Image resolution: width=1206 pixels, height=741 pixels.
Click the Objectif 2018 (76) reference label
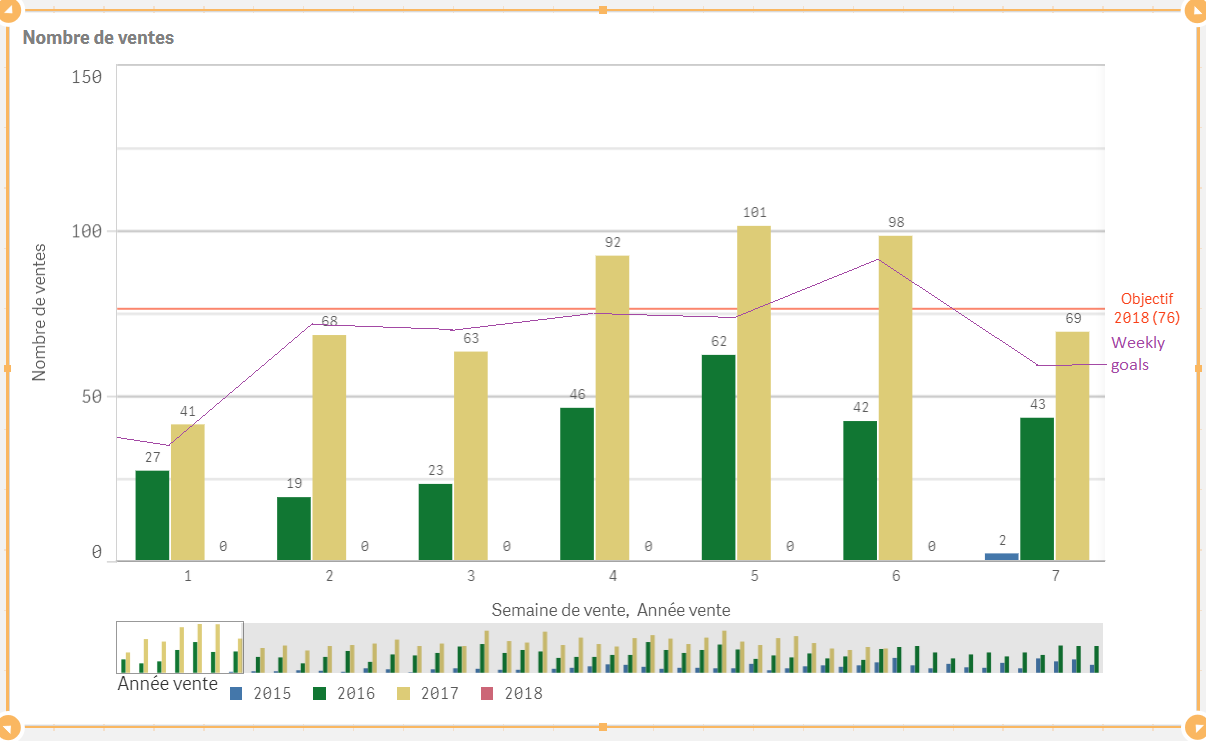coord(1147,308)
